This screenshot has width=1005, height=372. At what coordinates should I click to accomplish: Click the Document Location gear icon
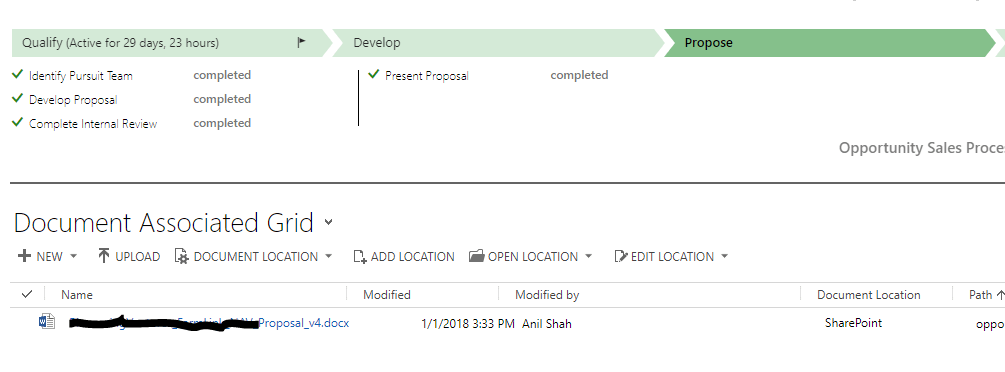click(x=181, y=257)
